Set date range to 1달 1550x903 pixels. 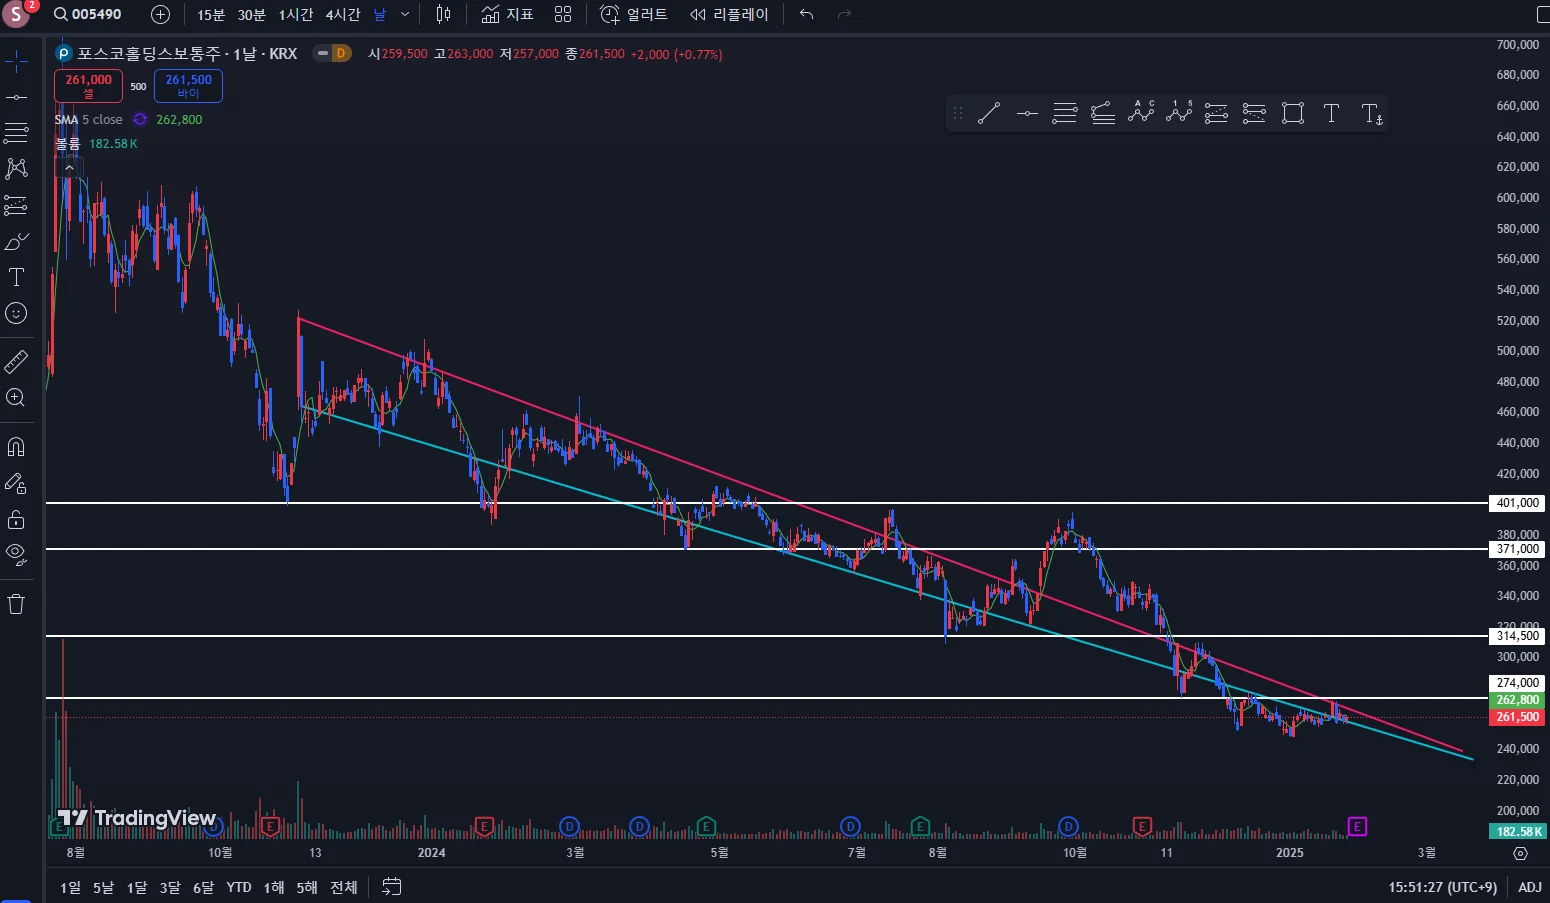point(137,887)
